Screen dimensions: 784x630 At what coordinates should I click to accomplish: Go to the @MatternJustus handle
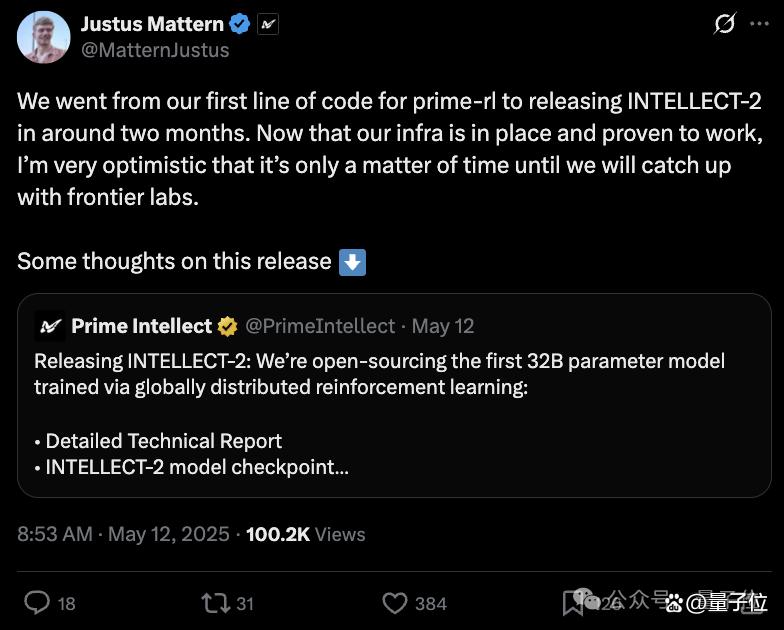point(155,50)
